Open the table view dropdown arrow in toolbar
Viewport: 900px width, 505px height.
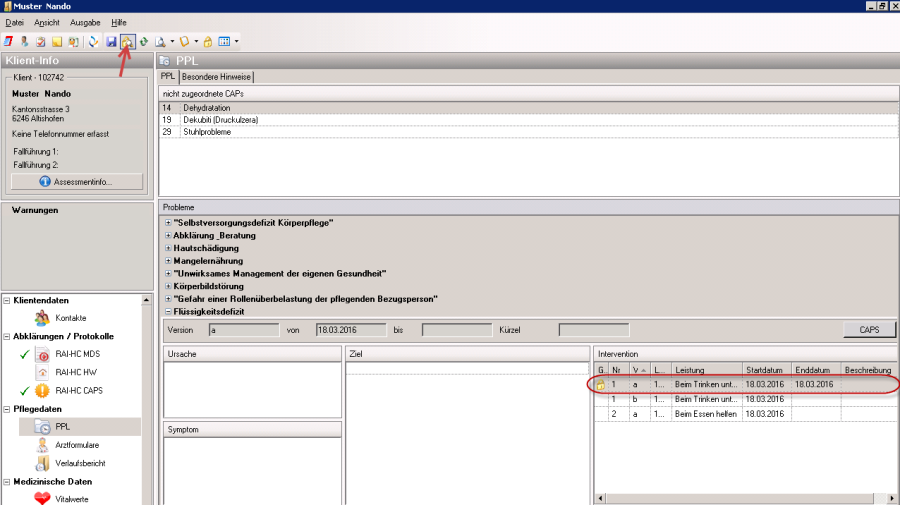point(237,42)
